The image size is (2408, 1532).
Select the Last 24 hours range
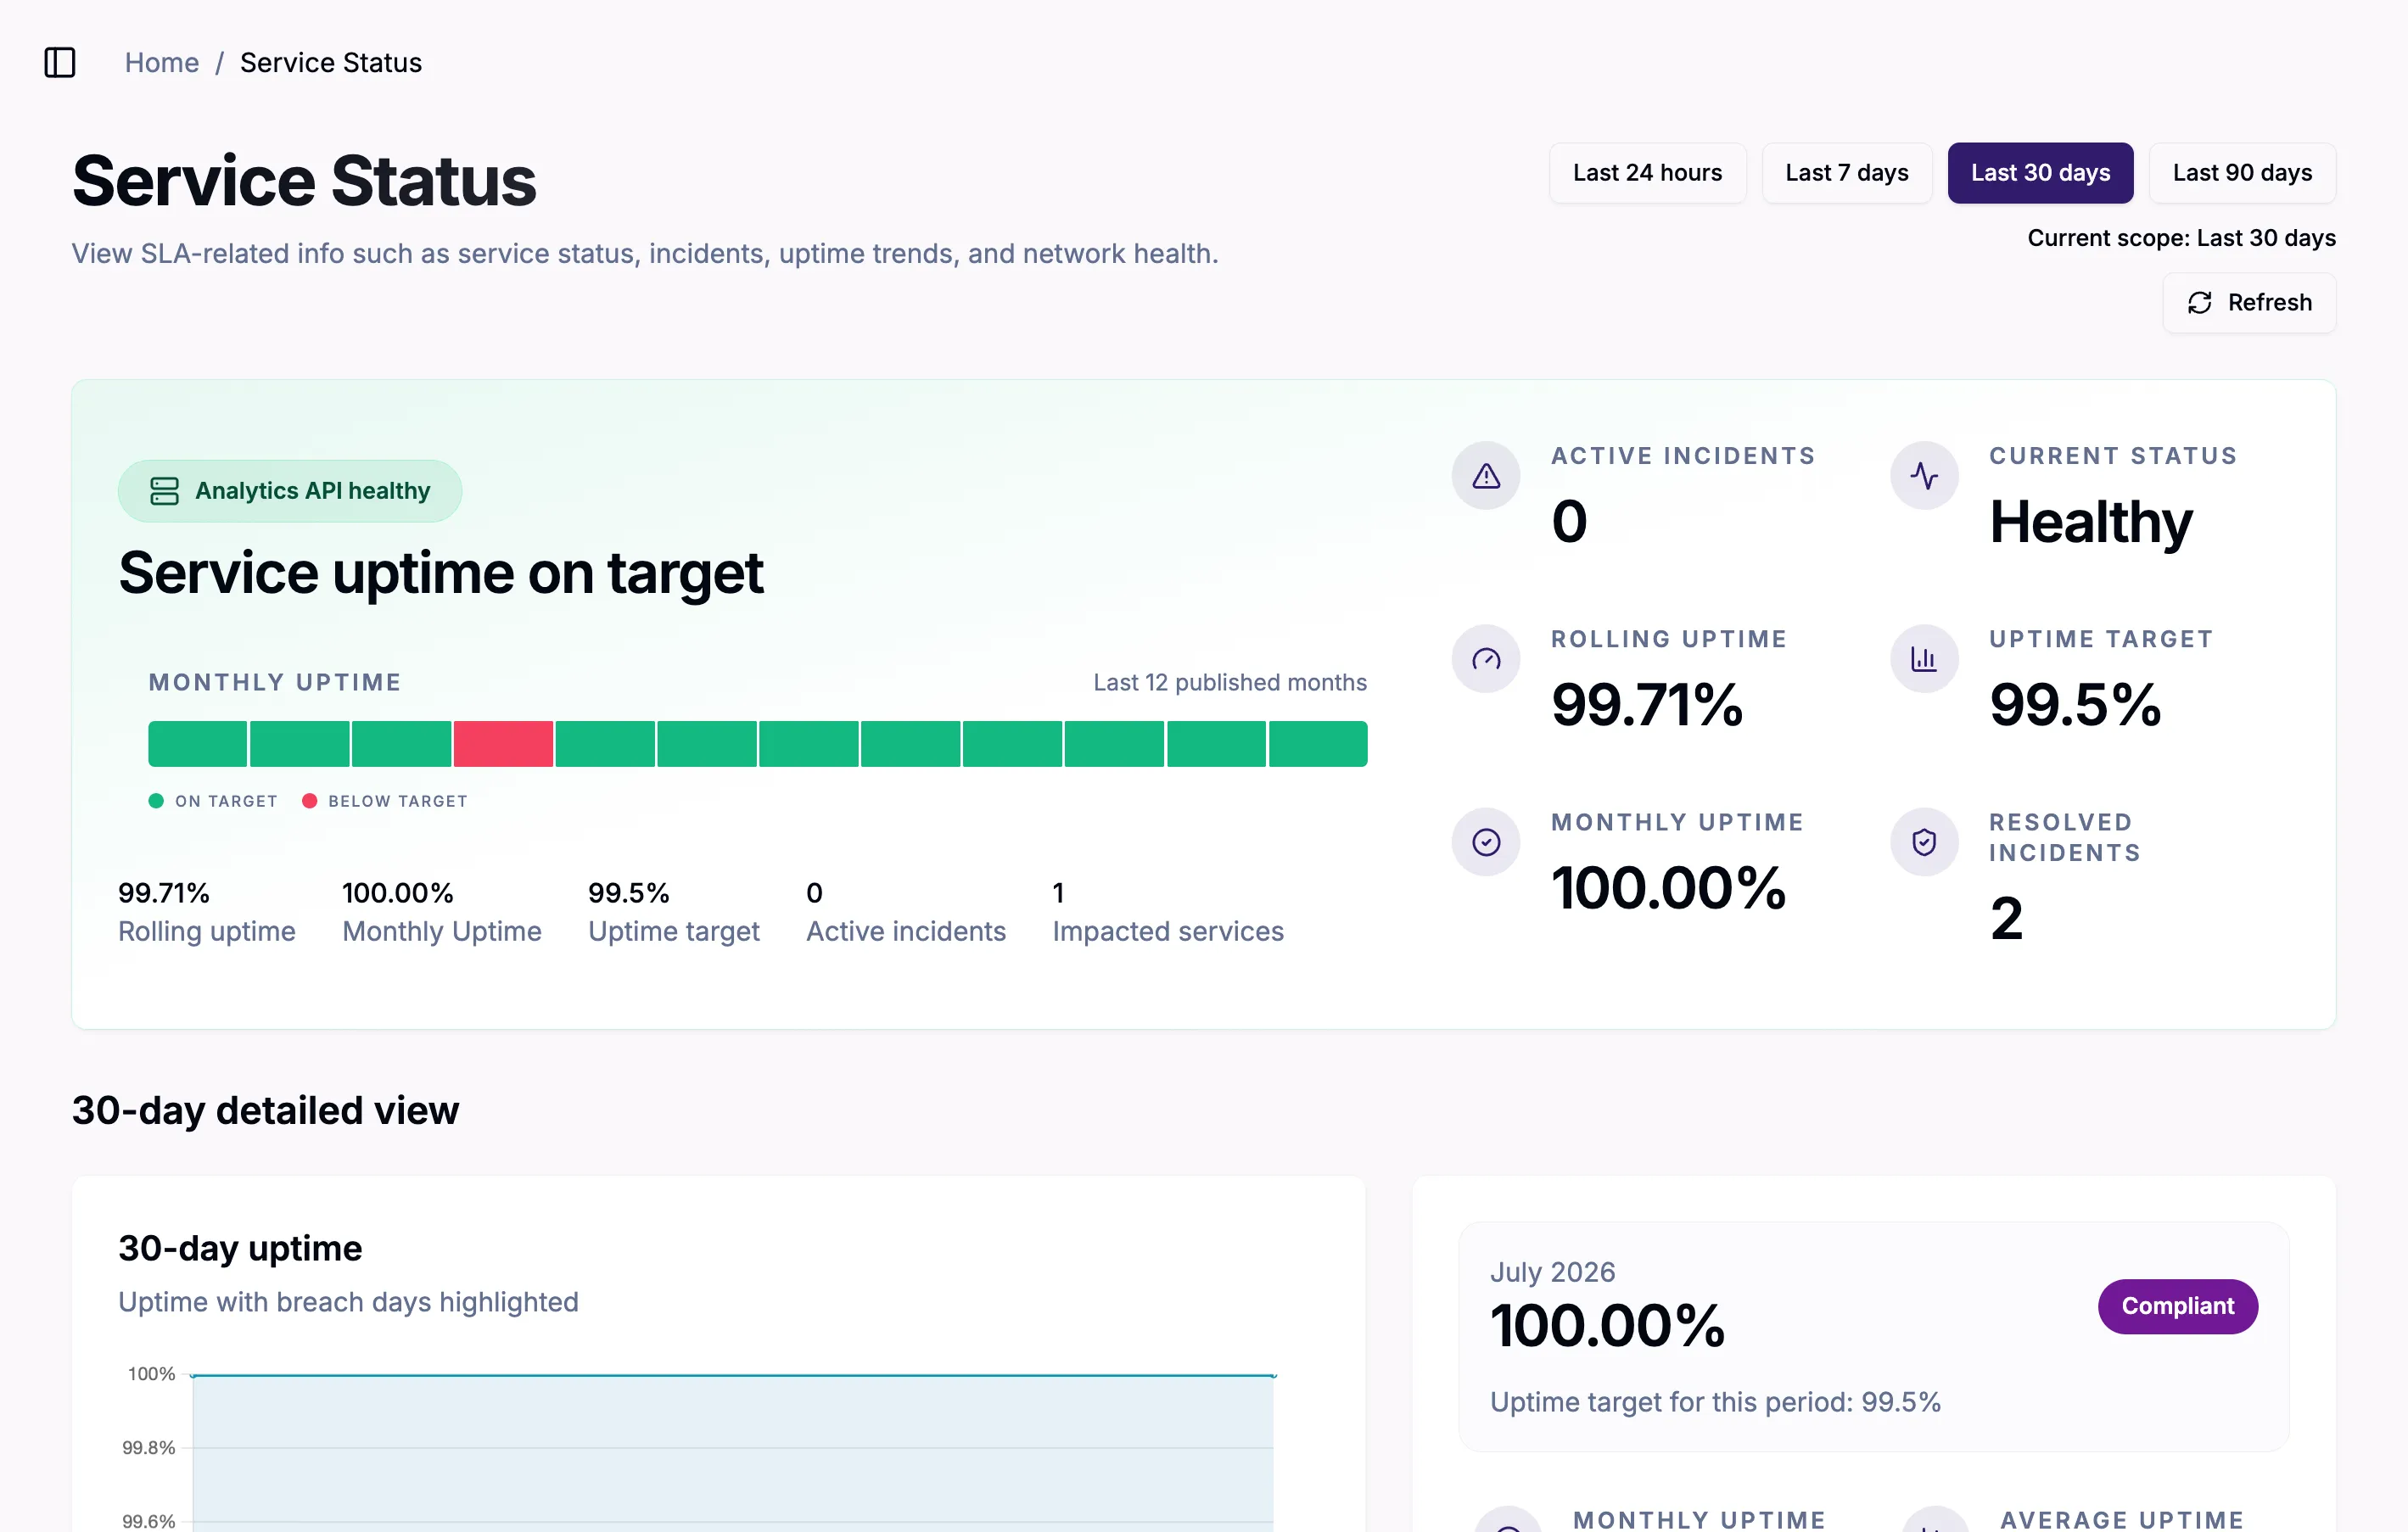(x=1647, y=173)
